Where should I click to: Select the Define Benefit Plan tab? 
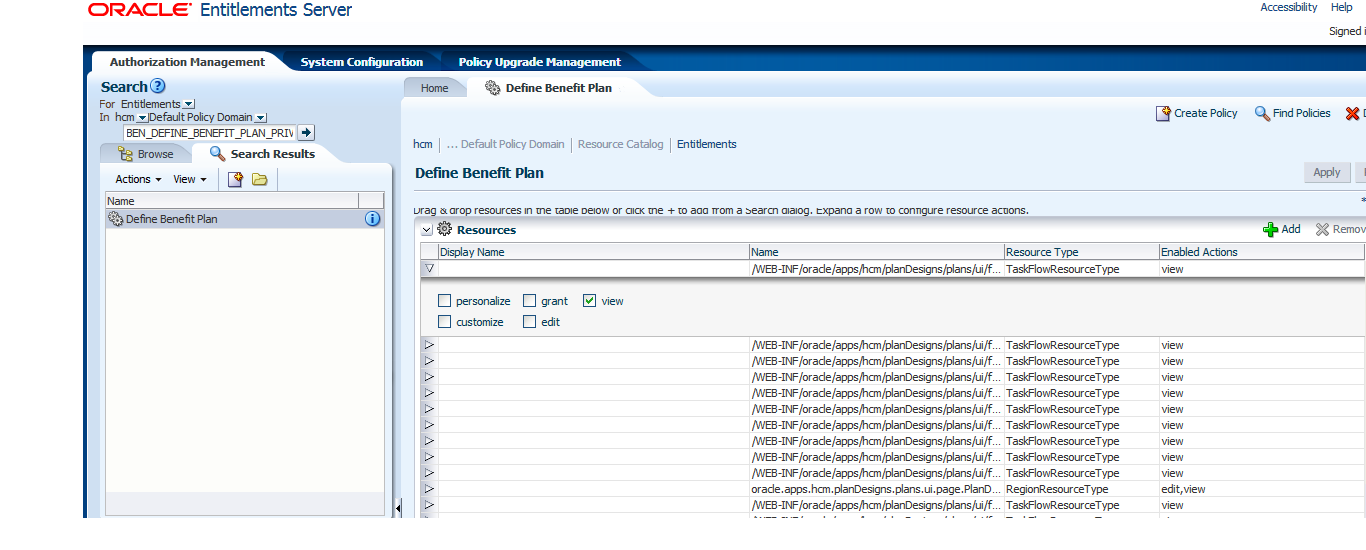point(548,88)
